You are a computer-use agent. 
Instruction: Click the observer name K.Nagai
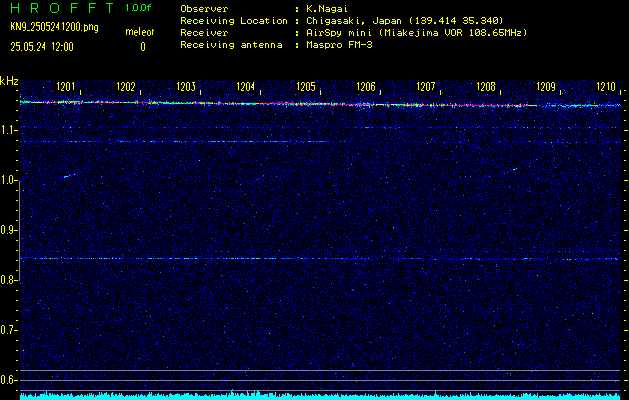pos(327,8)
